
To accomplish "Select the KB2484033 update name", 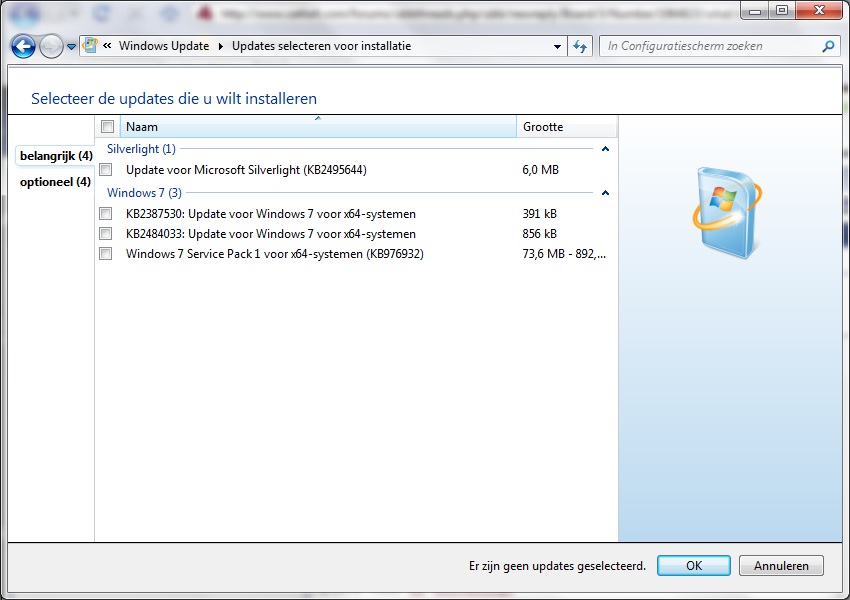I will click(271, 234).
